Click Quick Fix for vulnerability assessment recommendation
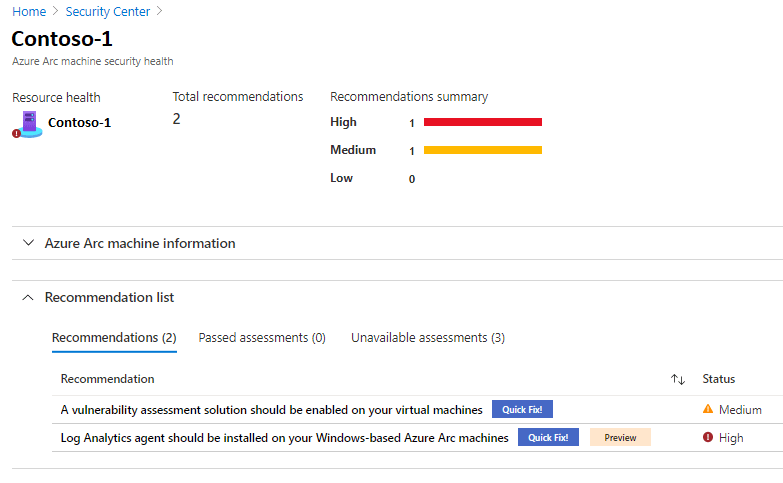The height and width of the screenshot is (483, 783). [522, 409]
